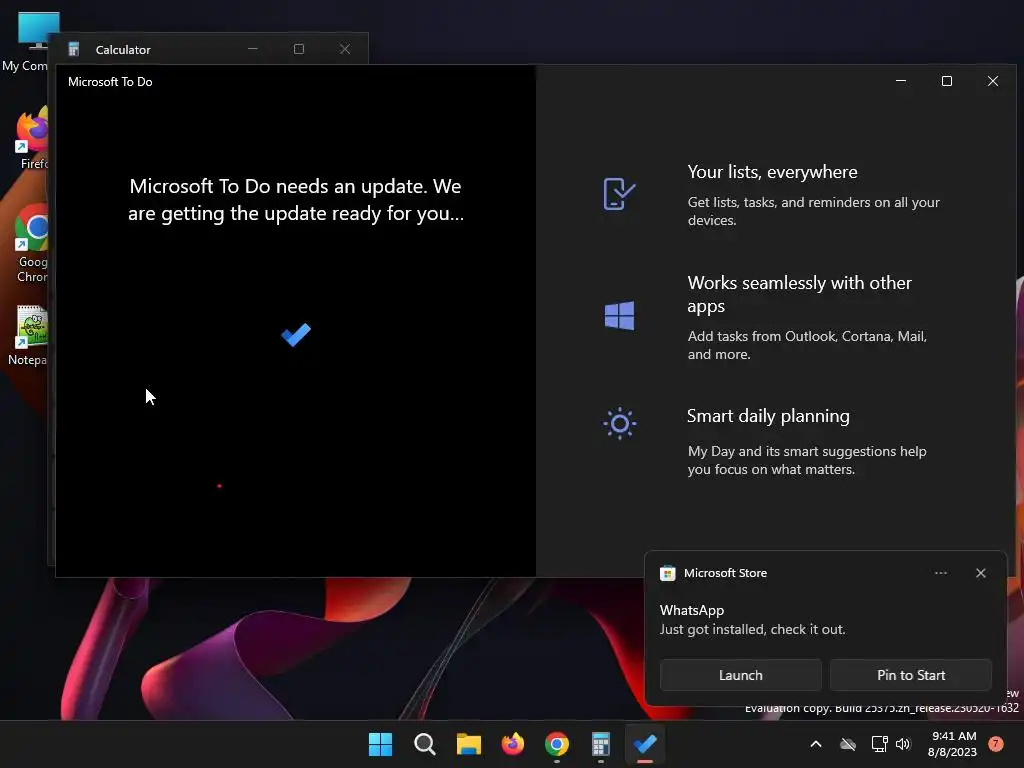Open Firefox from the taskbar
The height and width of the screenshot is (768, 1024).
[x=513, y=744]
